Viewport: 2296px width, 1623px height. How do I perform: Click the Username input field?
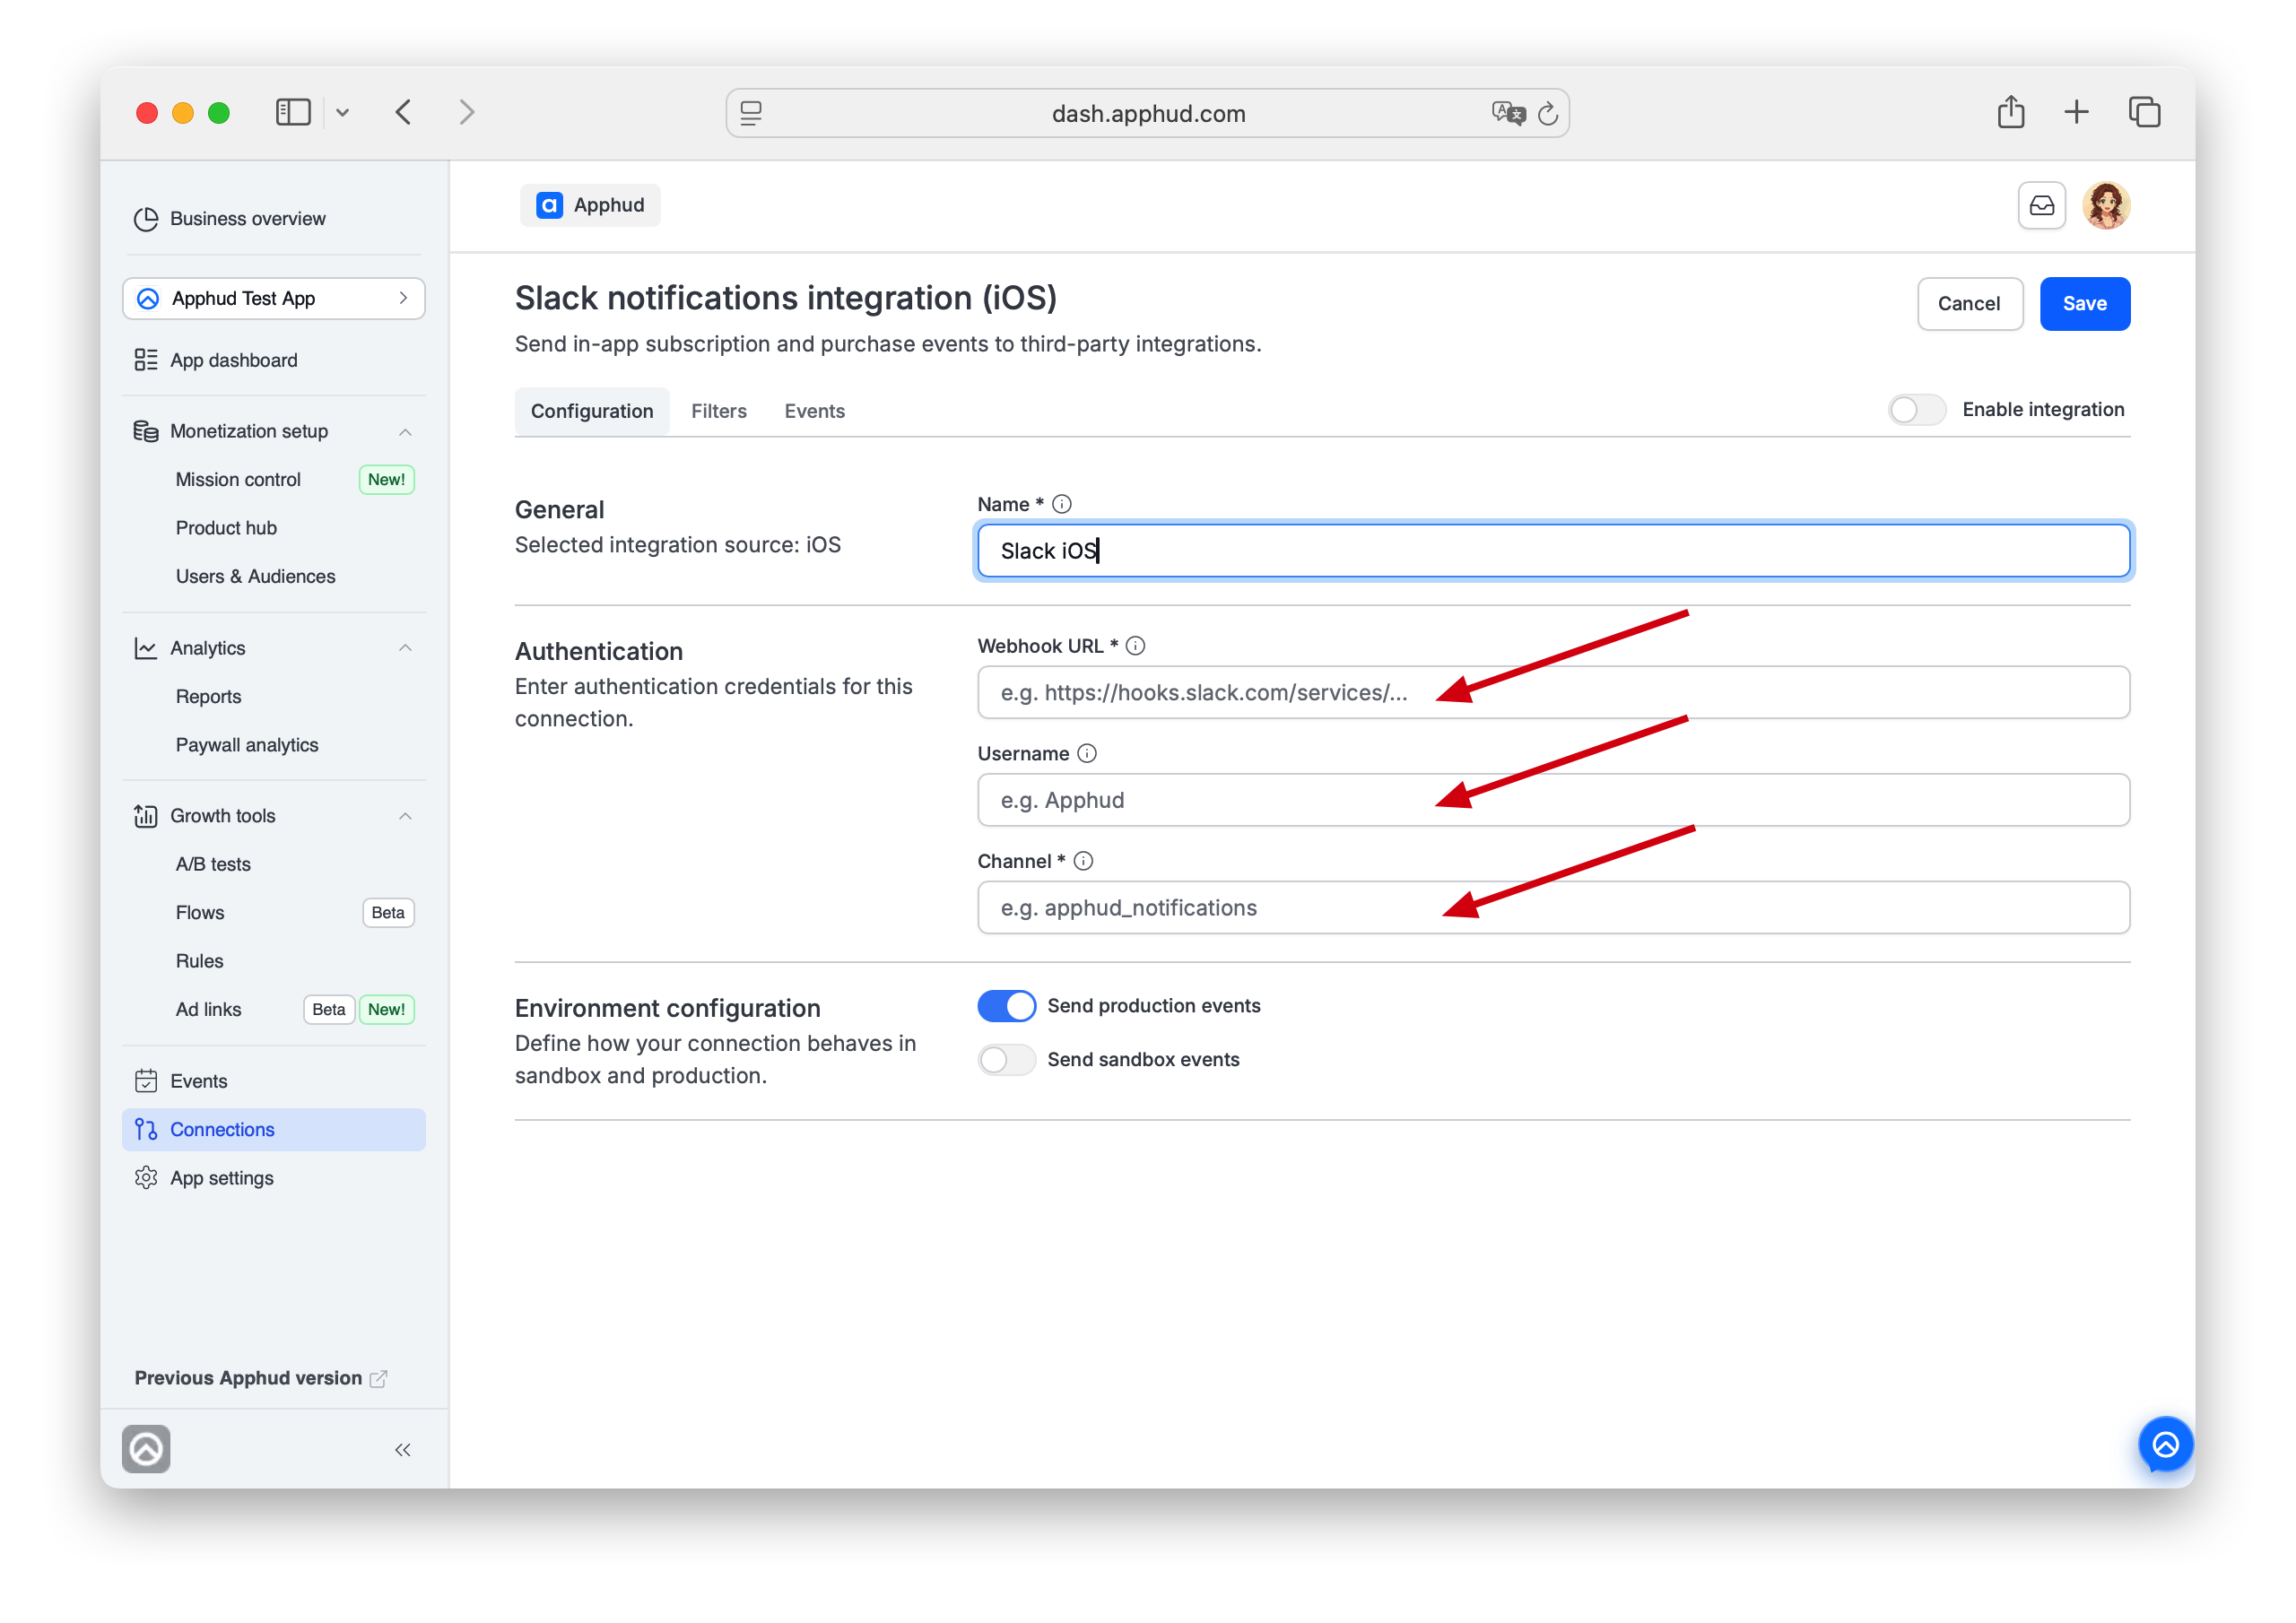pos(1553,800)
